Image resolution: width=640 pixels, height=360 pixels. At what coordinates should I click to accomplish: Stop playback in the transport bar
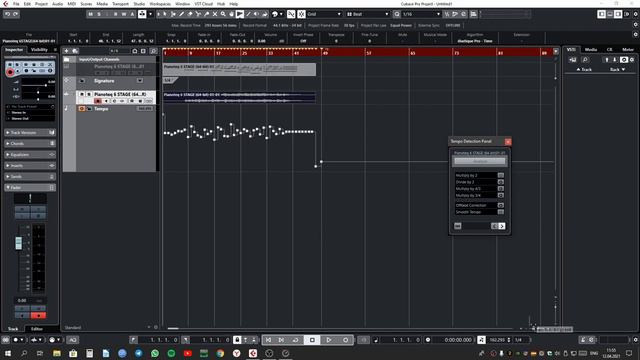pyautogui.click(x=312, y=340)
